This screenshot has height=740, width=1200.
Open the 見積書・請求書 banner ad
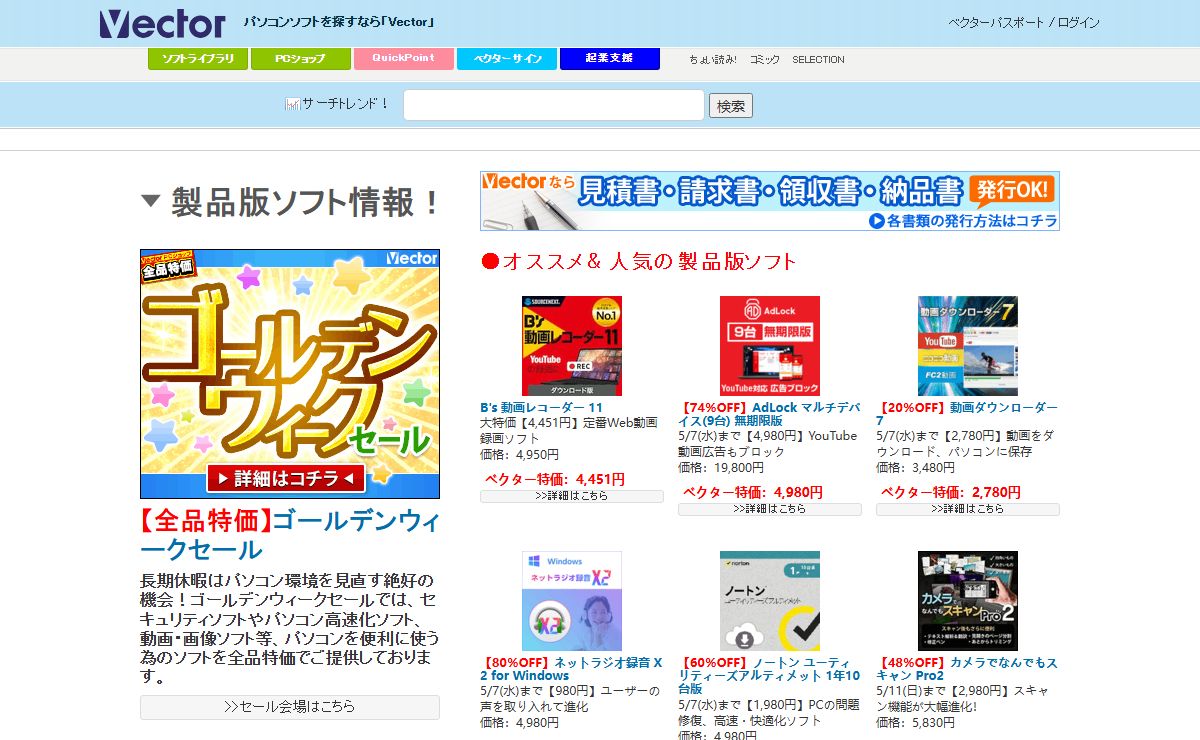point(770,201)
